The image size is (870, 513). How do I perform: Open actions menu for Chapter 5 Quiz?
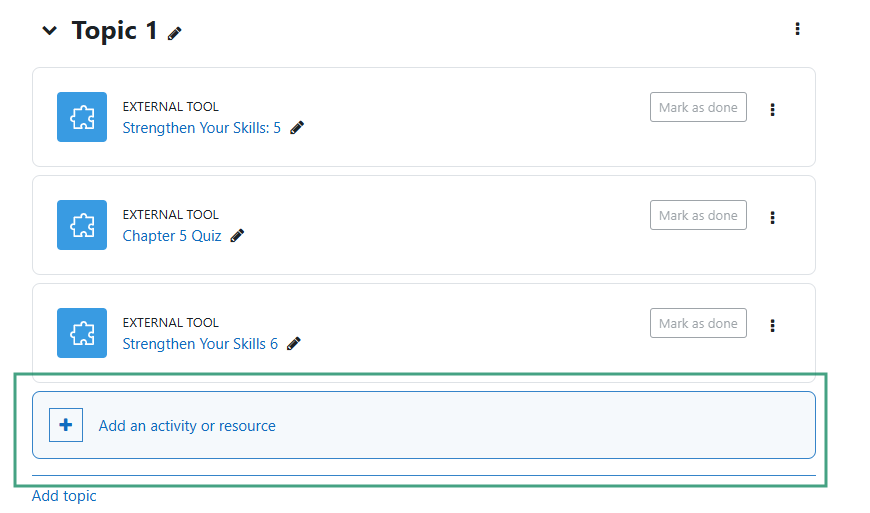[x=772, y=218]
